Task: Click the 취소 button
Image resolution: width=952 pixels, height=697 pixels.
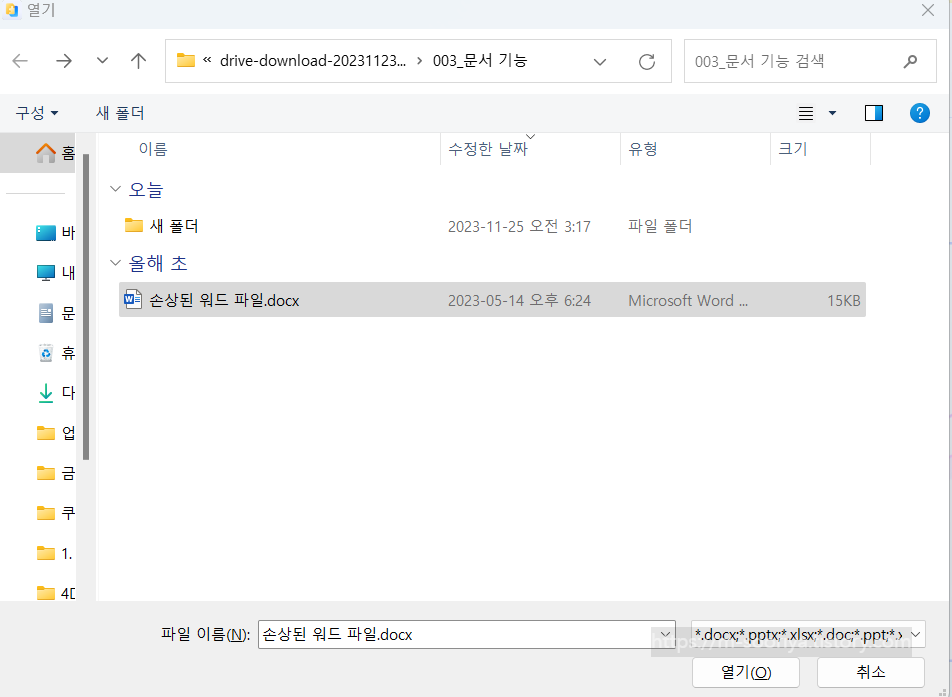Action: (x=871, y=672)
